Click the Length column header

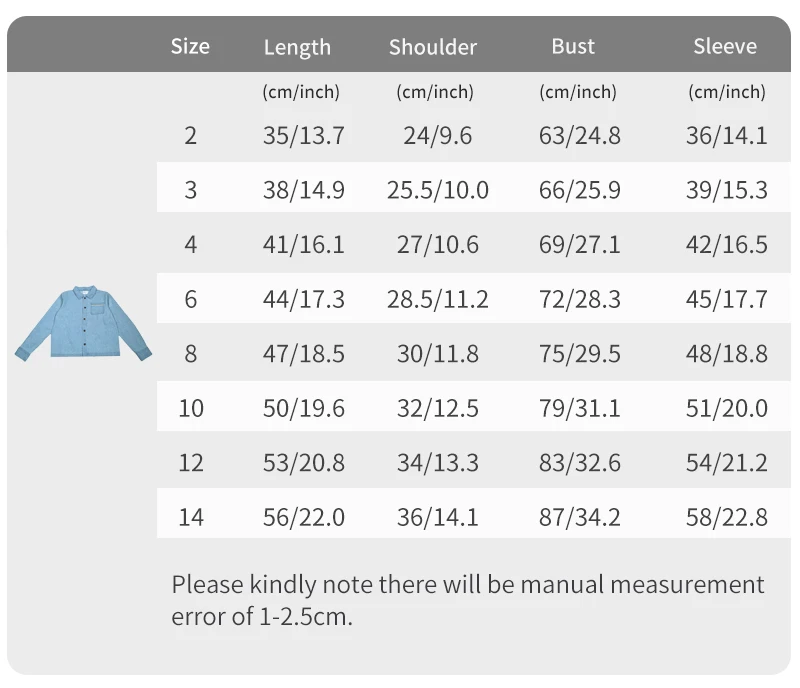point(297,47)
